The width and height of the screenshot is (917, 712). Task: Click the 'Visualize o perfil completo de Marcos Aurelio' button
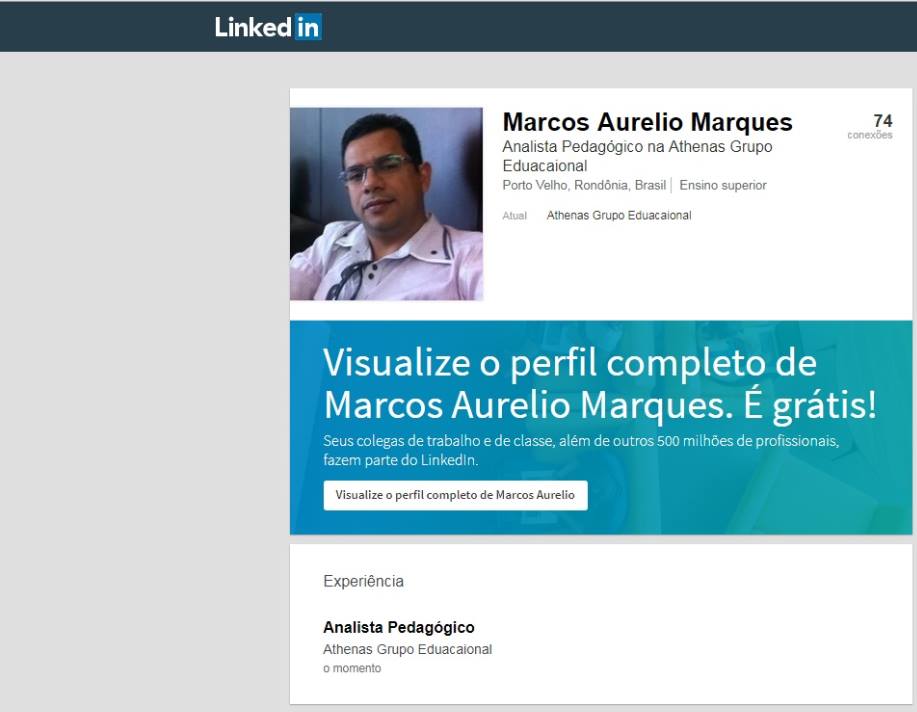pyautogui.click(x=456, y=495)
